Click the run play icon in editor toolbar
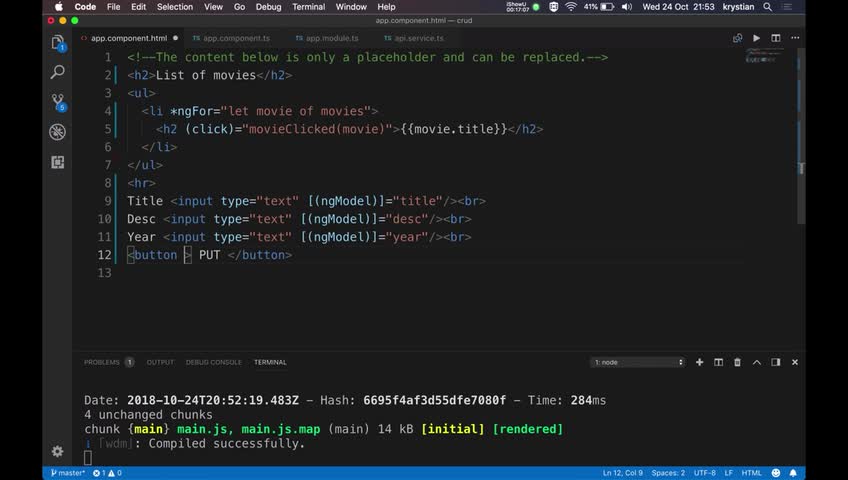The image size is (848, 480). tap(757, 38)
